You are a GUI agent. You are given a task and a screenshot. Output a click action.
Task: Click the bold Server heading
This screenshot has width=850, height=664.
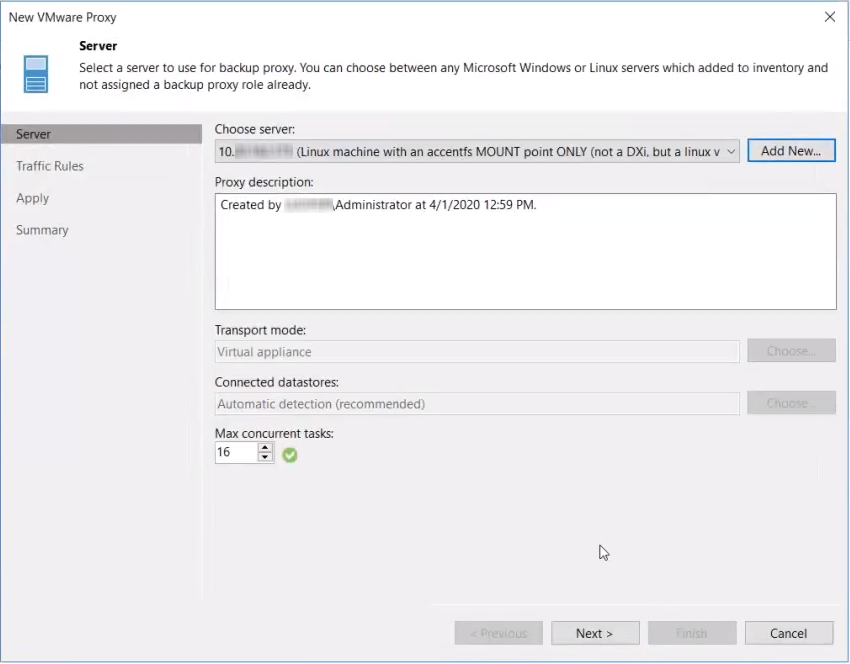[98, 46]
